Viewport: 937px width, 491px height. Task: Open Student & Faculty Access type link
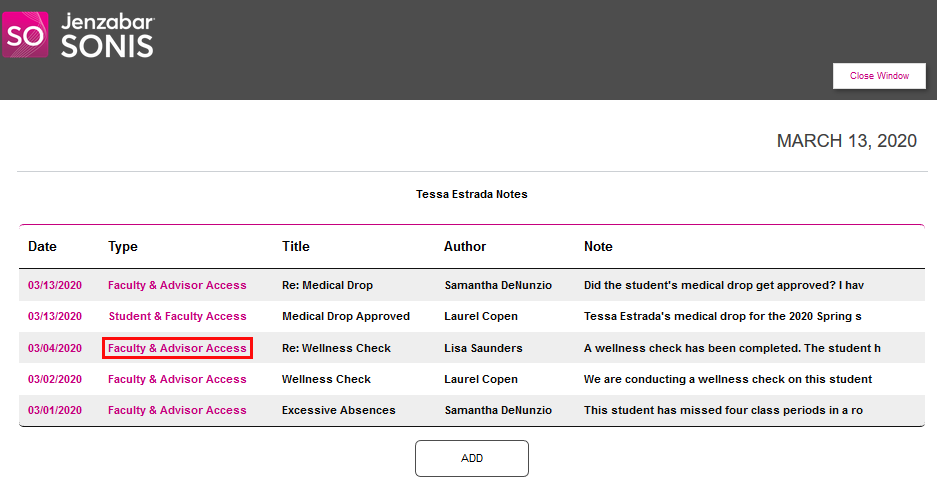click(x=177, y=317)
